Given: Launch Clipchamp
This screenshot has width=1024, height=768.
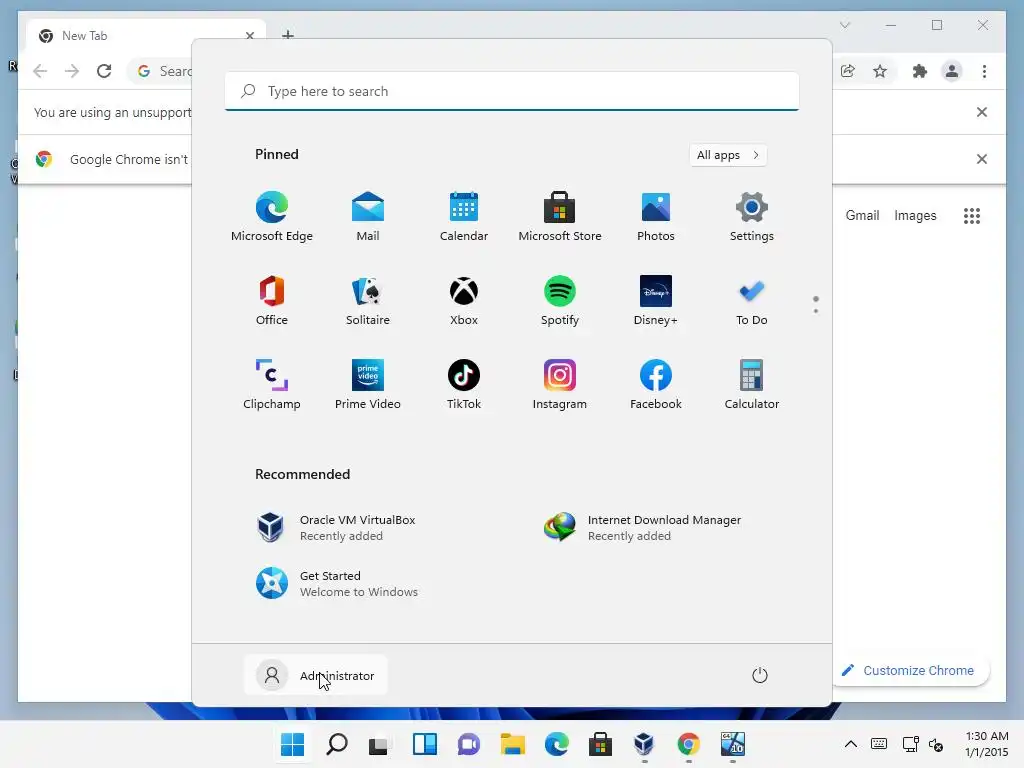Looking at the screenshot, I should pos(272,385).
